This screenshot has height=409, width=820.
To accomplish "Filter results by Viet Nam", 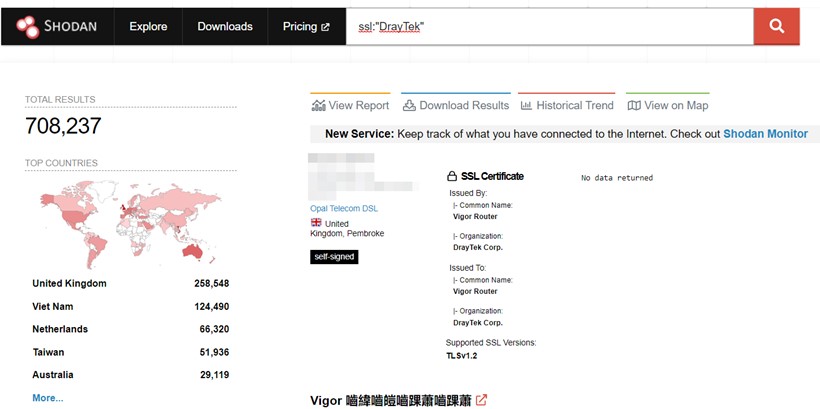I will coord(52,306).
